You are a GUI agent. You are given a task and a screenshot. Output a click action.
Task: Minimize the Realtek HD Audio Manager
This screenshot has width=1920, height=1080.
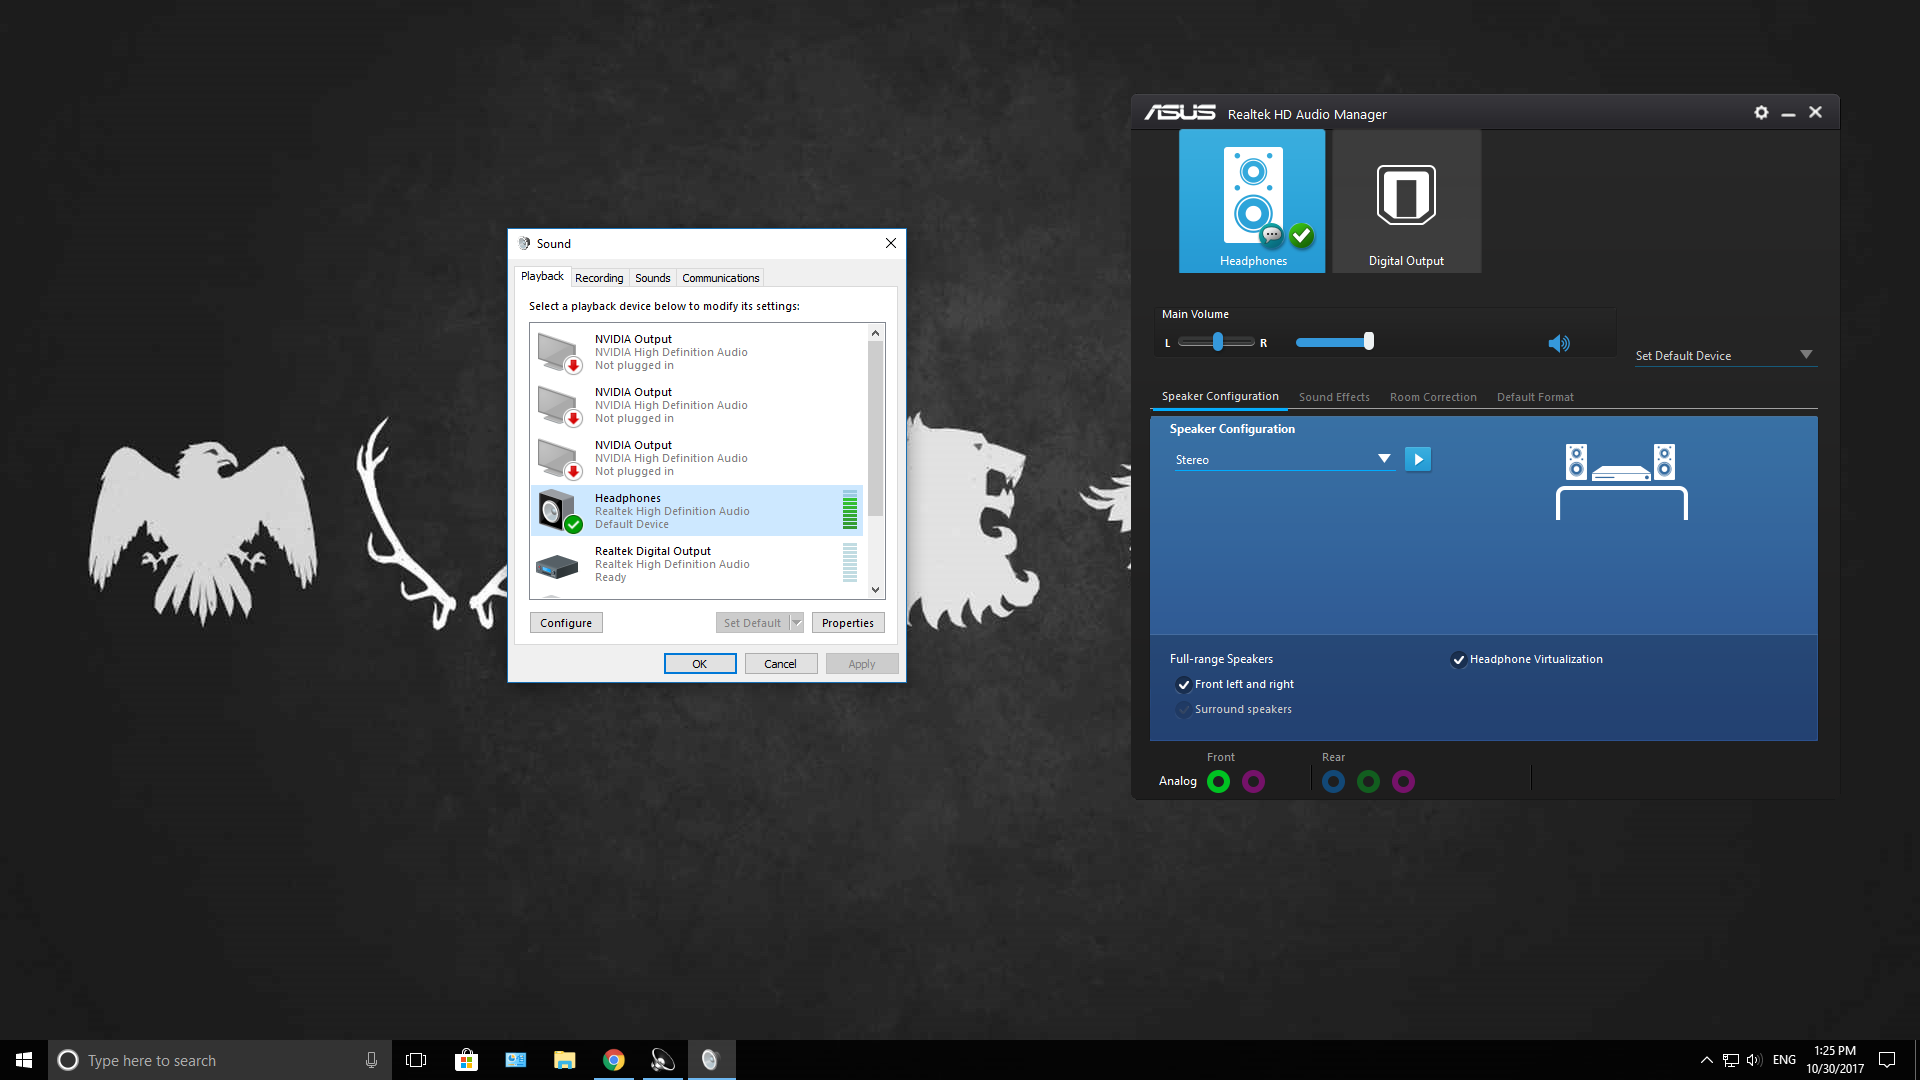click(x=1788, y=113)
